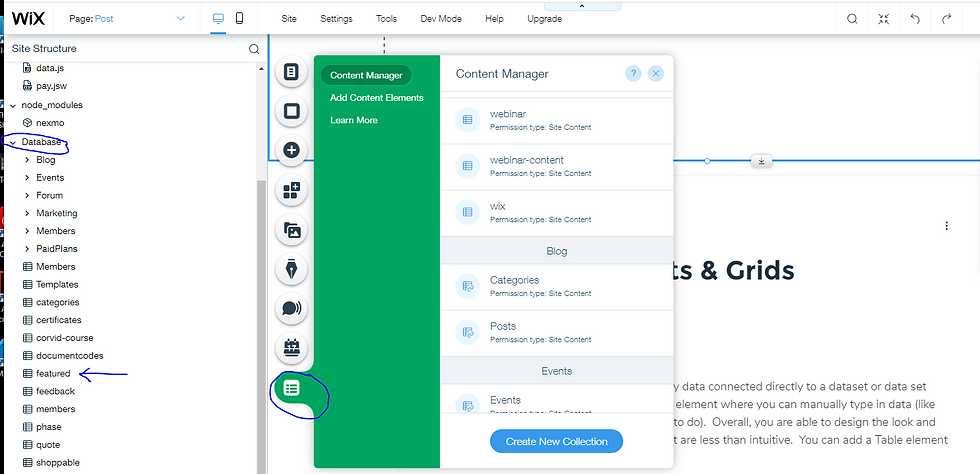This screenshot has width=980, height=474.
Task: Open the certificates collection
Action: pyautogui.click(x=58, y=320)
